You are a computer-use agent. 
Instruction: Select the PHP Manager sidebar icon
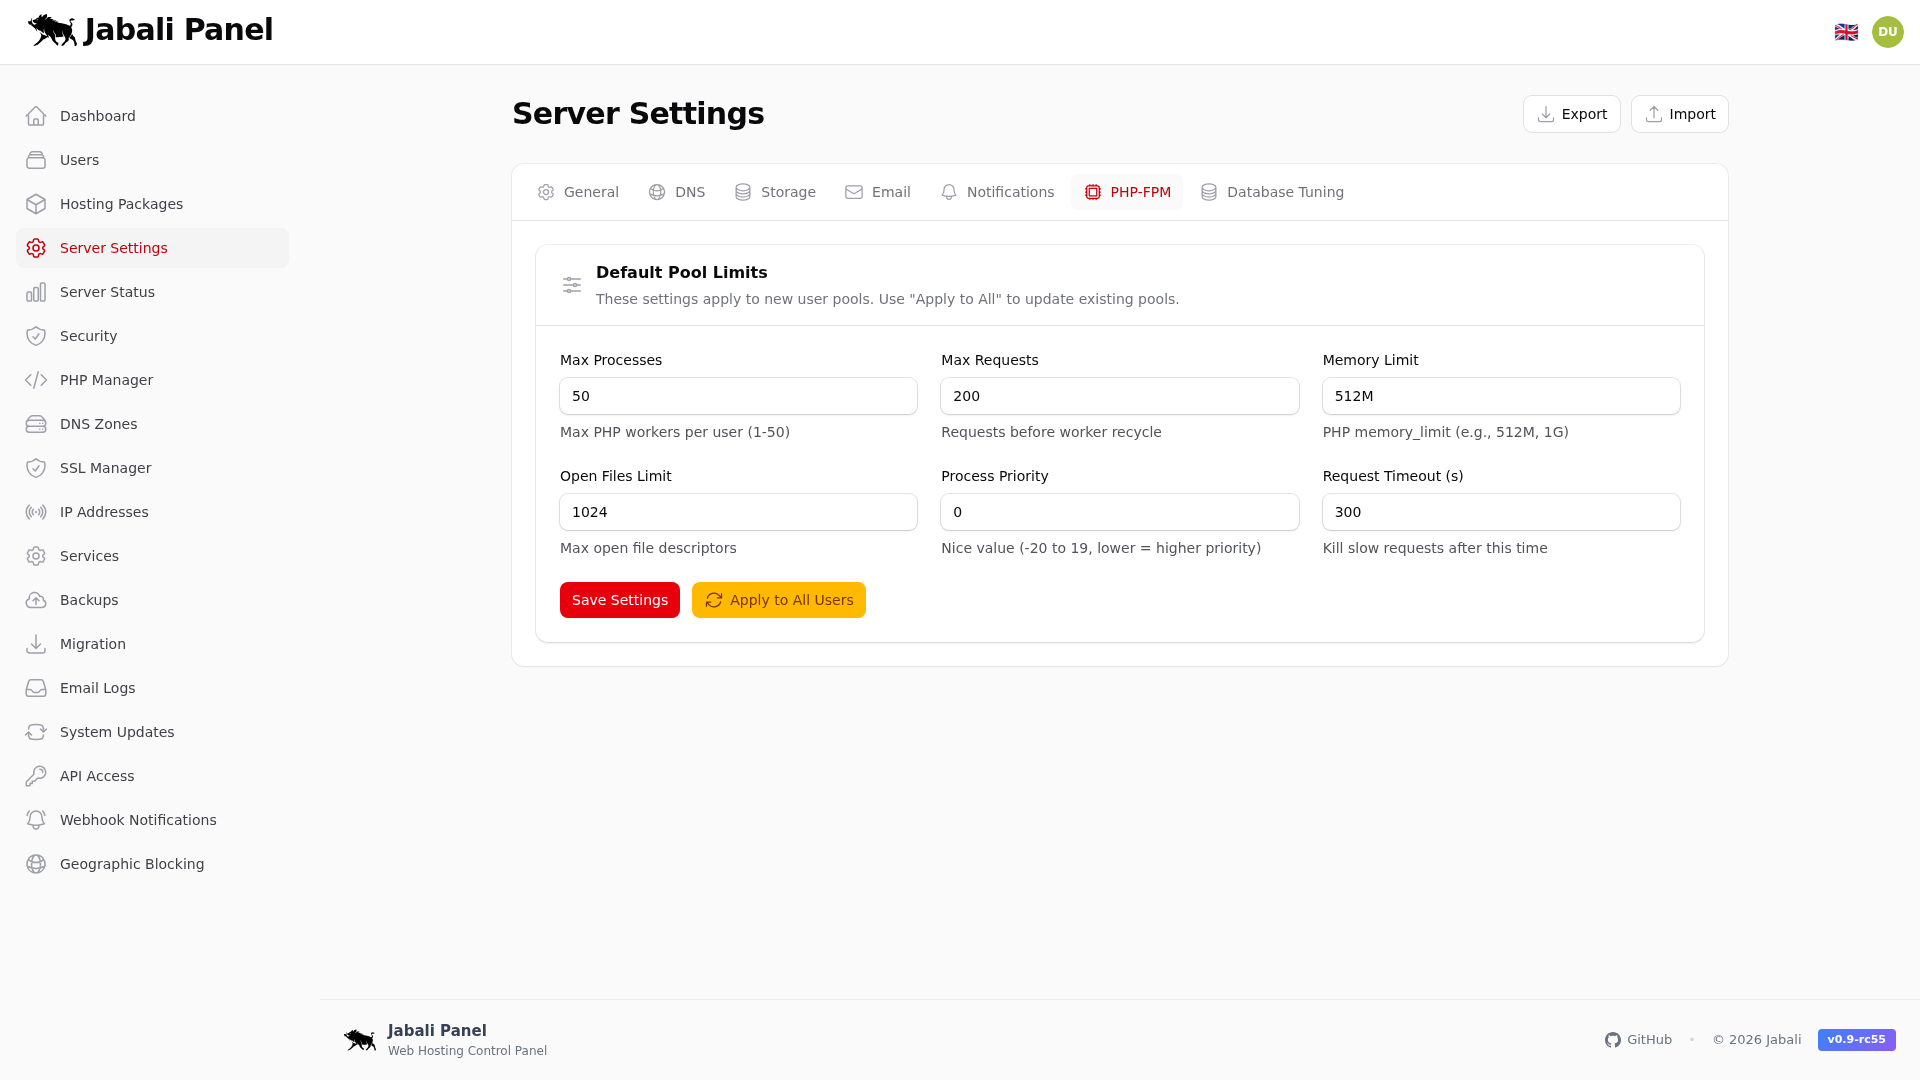[x=36, y=380]
